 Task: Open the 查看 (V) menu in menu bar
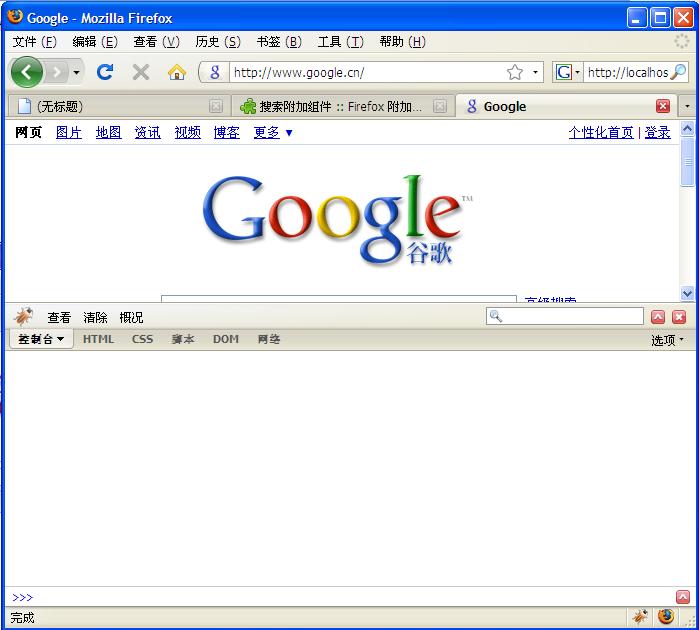pyautogui.click(x=156, y=42)
